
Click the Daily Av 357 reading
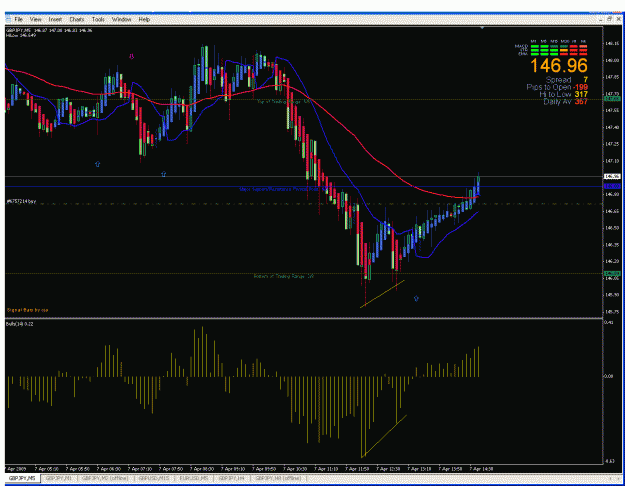pos(565,102)
